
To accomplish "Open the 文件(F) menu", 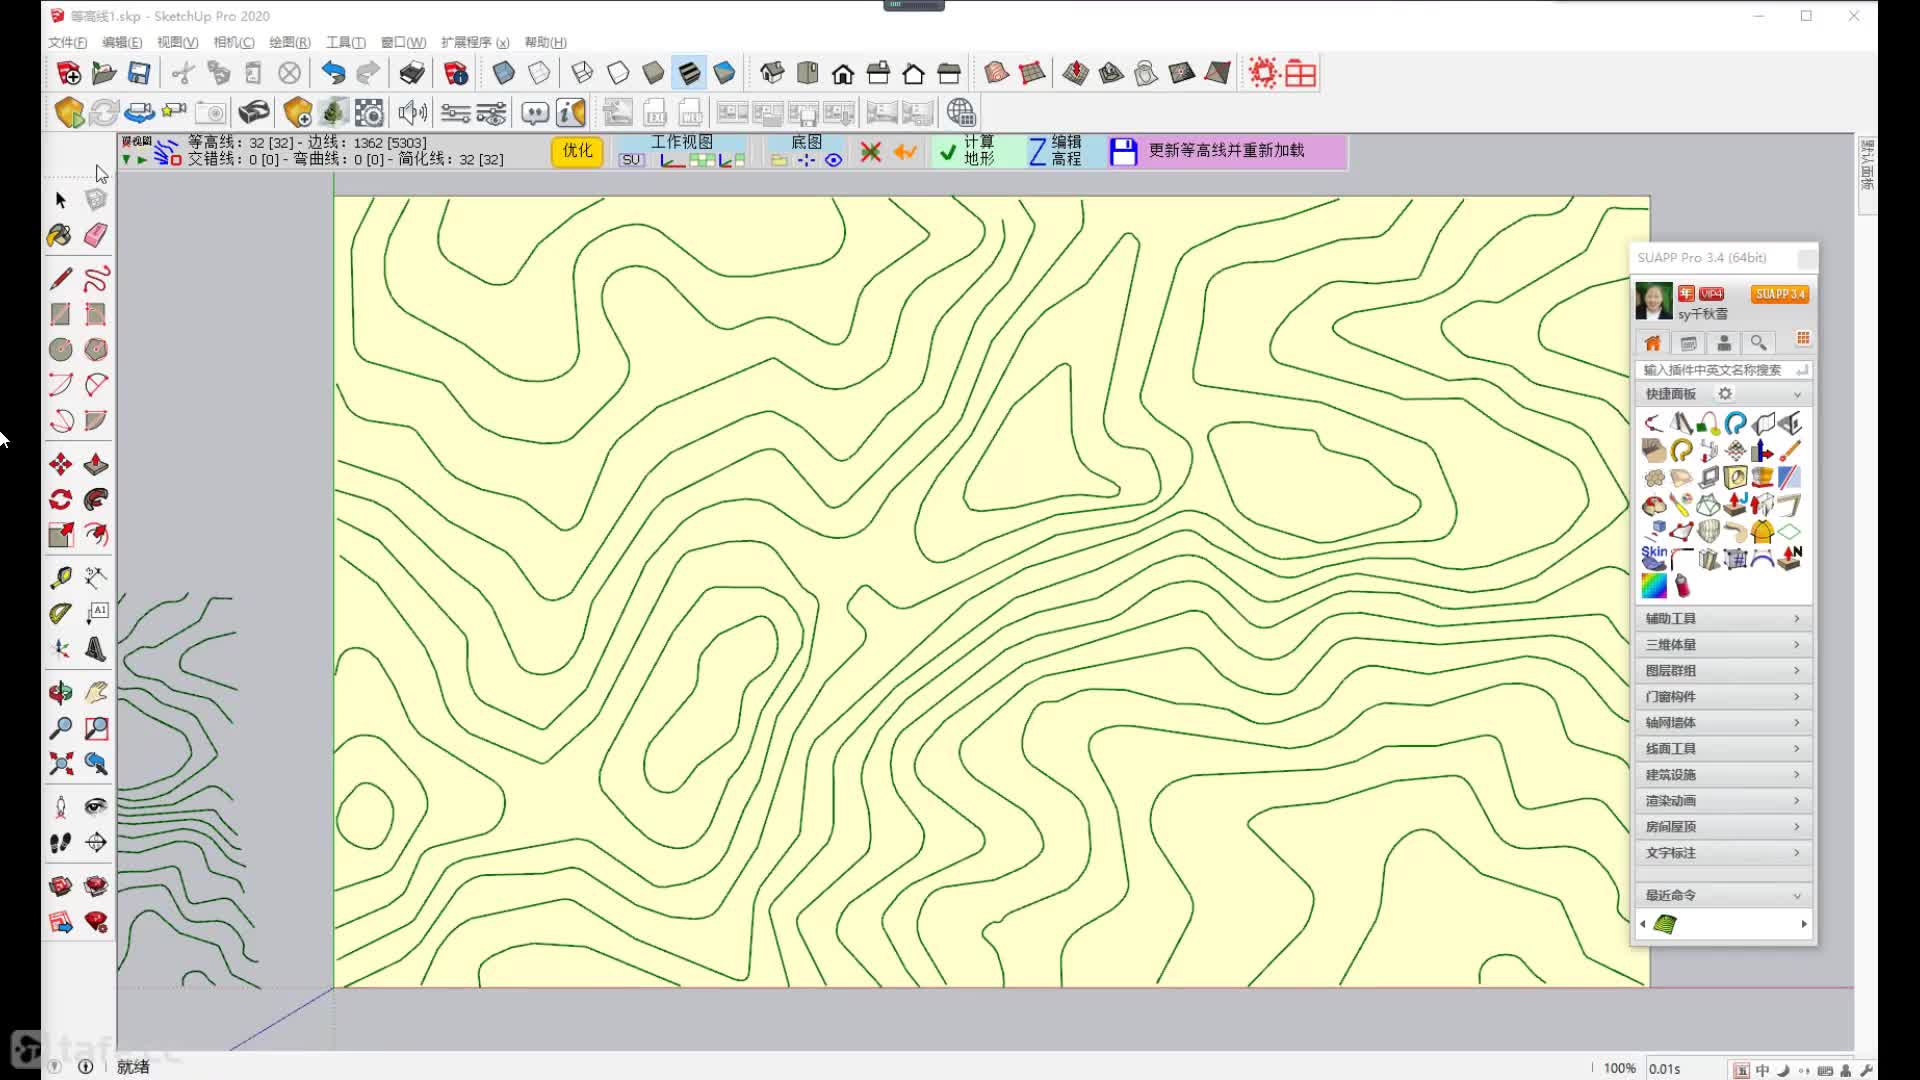I will (x=67, y=42).
